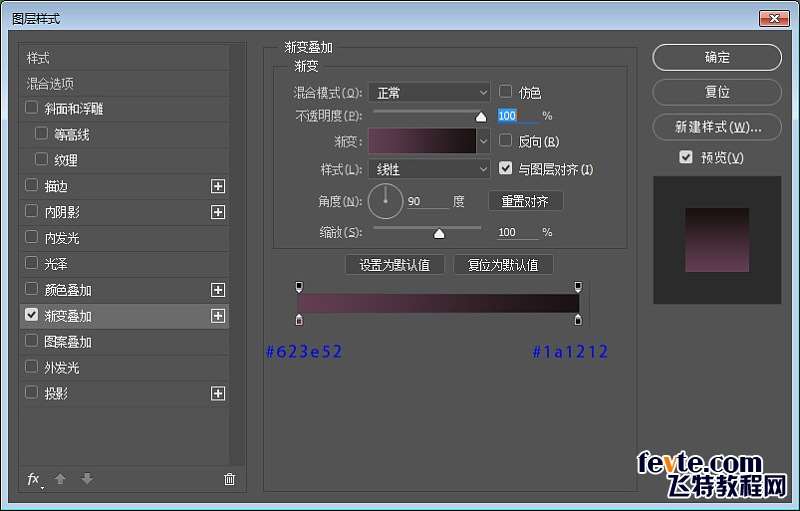Screen dimensions: 800x511
Task: Select 样式 in the left list
Action: coord(38,58)
